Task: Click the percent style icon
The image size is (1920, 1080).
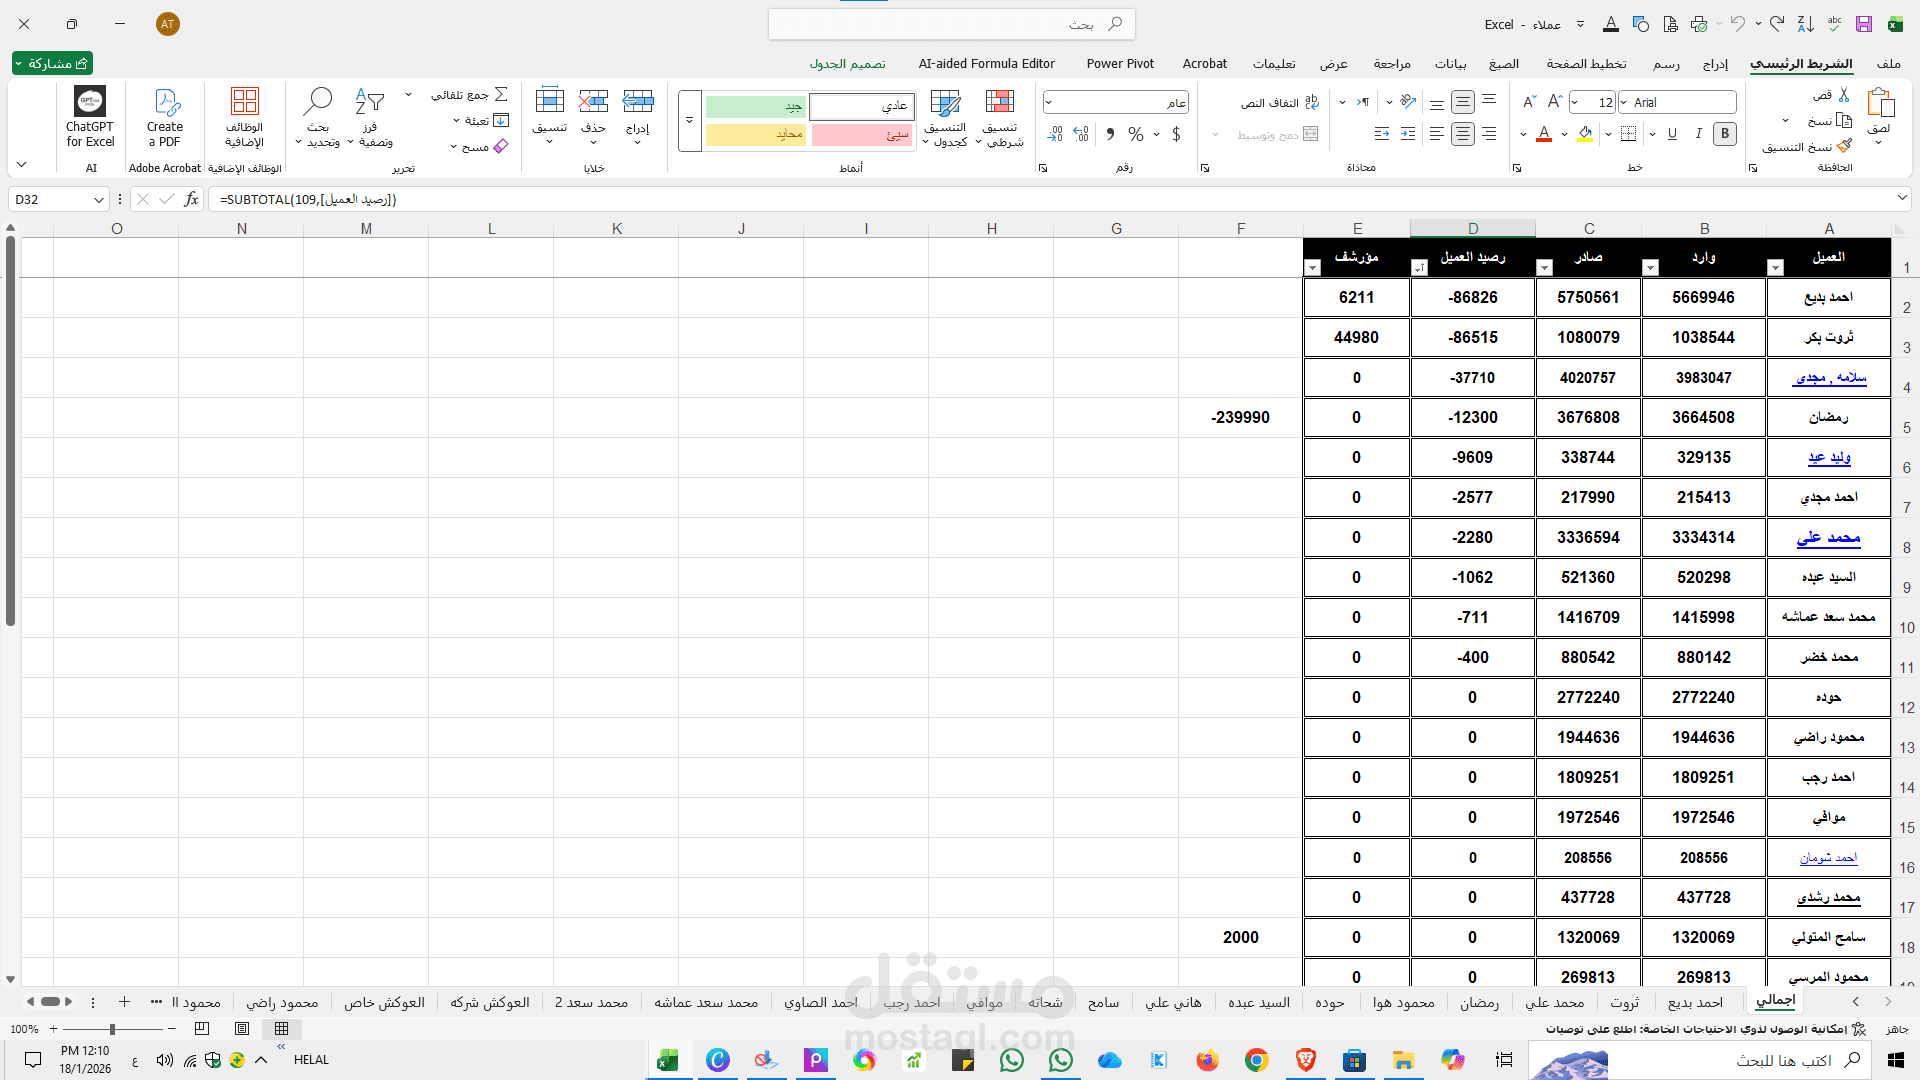Action: [1135, 134]
